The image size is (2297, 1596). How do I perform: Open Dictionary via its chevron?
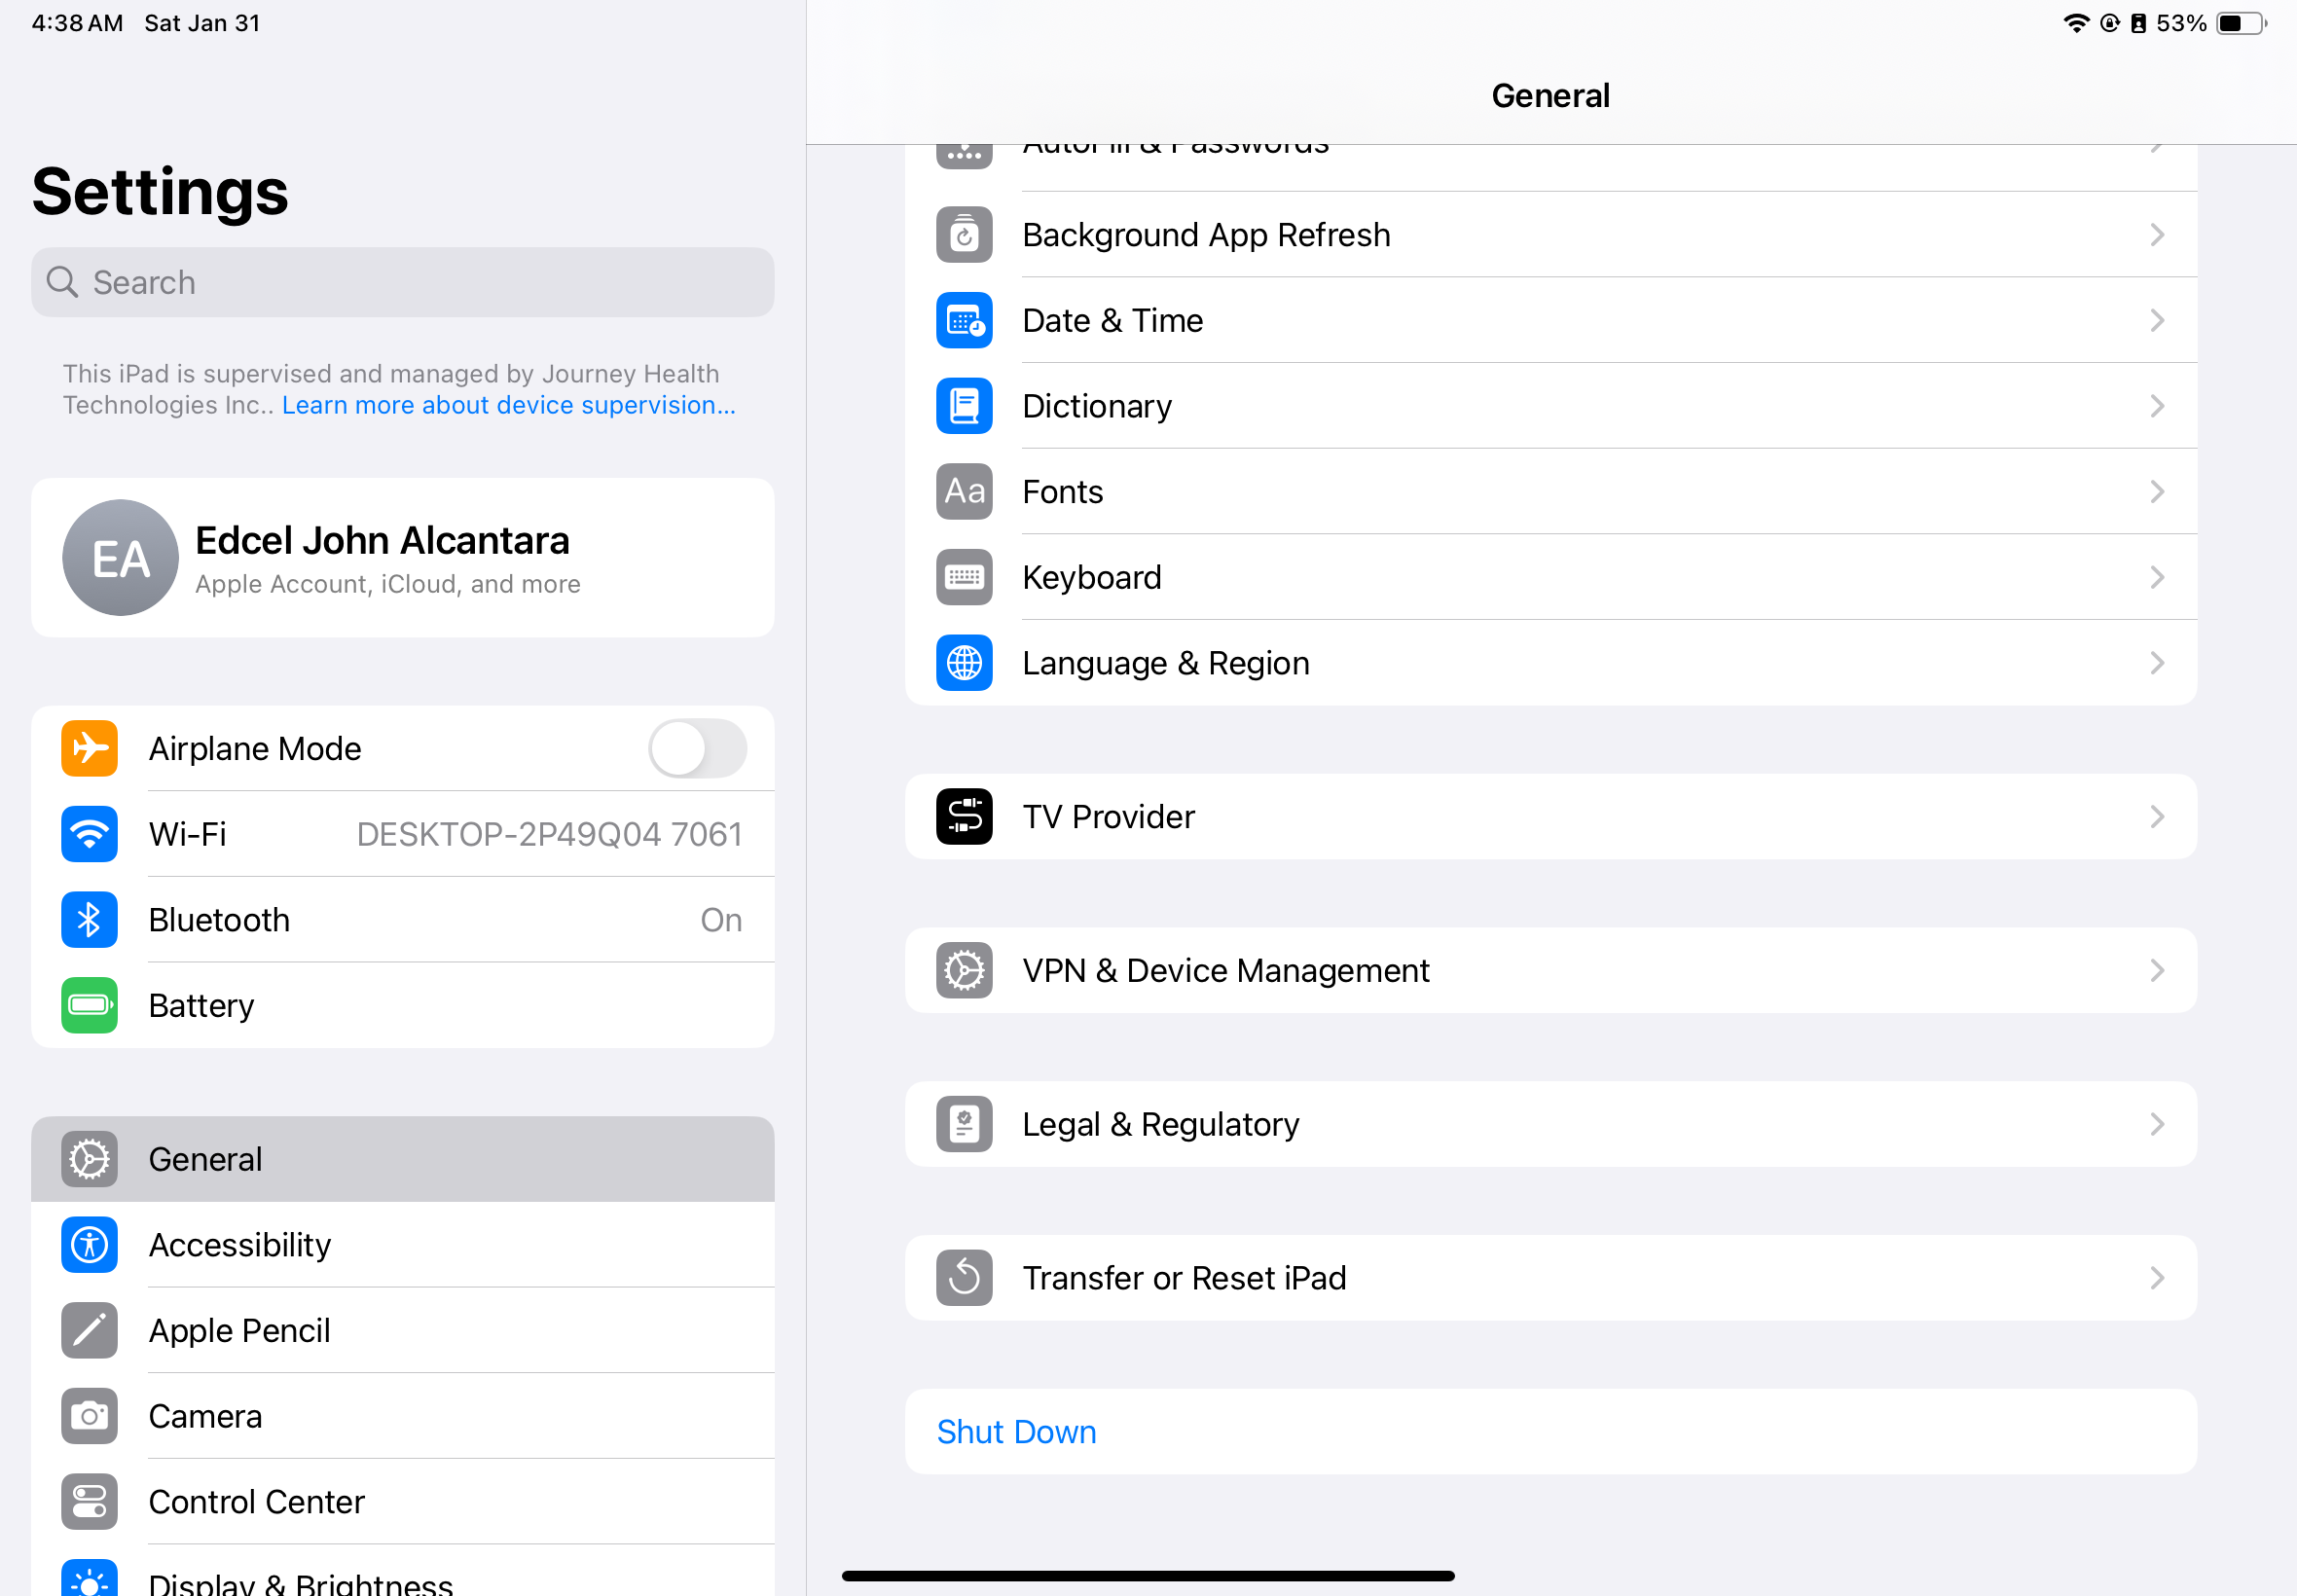[2157, 406]
